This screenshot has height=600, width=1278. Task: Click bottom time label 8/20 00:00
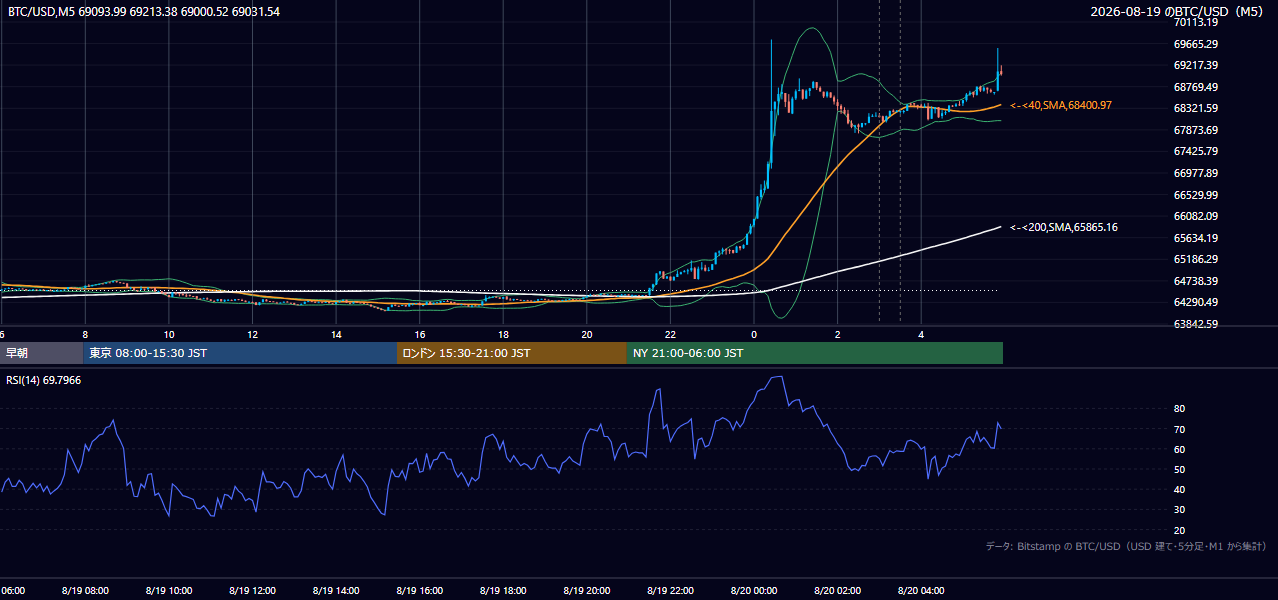tap(754, 591)
